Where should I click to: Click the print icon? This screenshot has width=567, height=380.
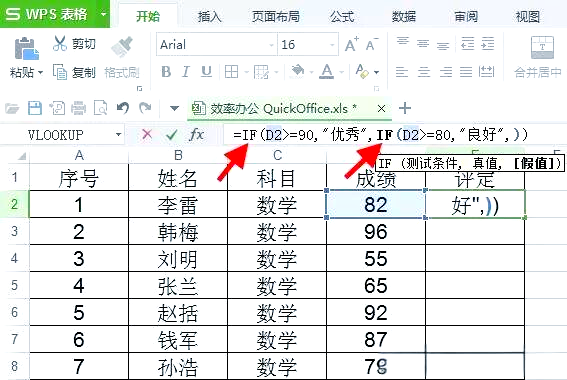click(78, 108)
